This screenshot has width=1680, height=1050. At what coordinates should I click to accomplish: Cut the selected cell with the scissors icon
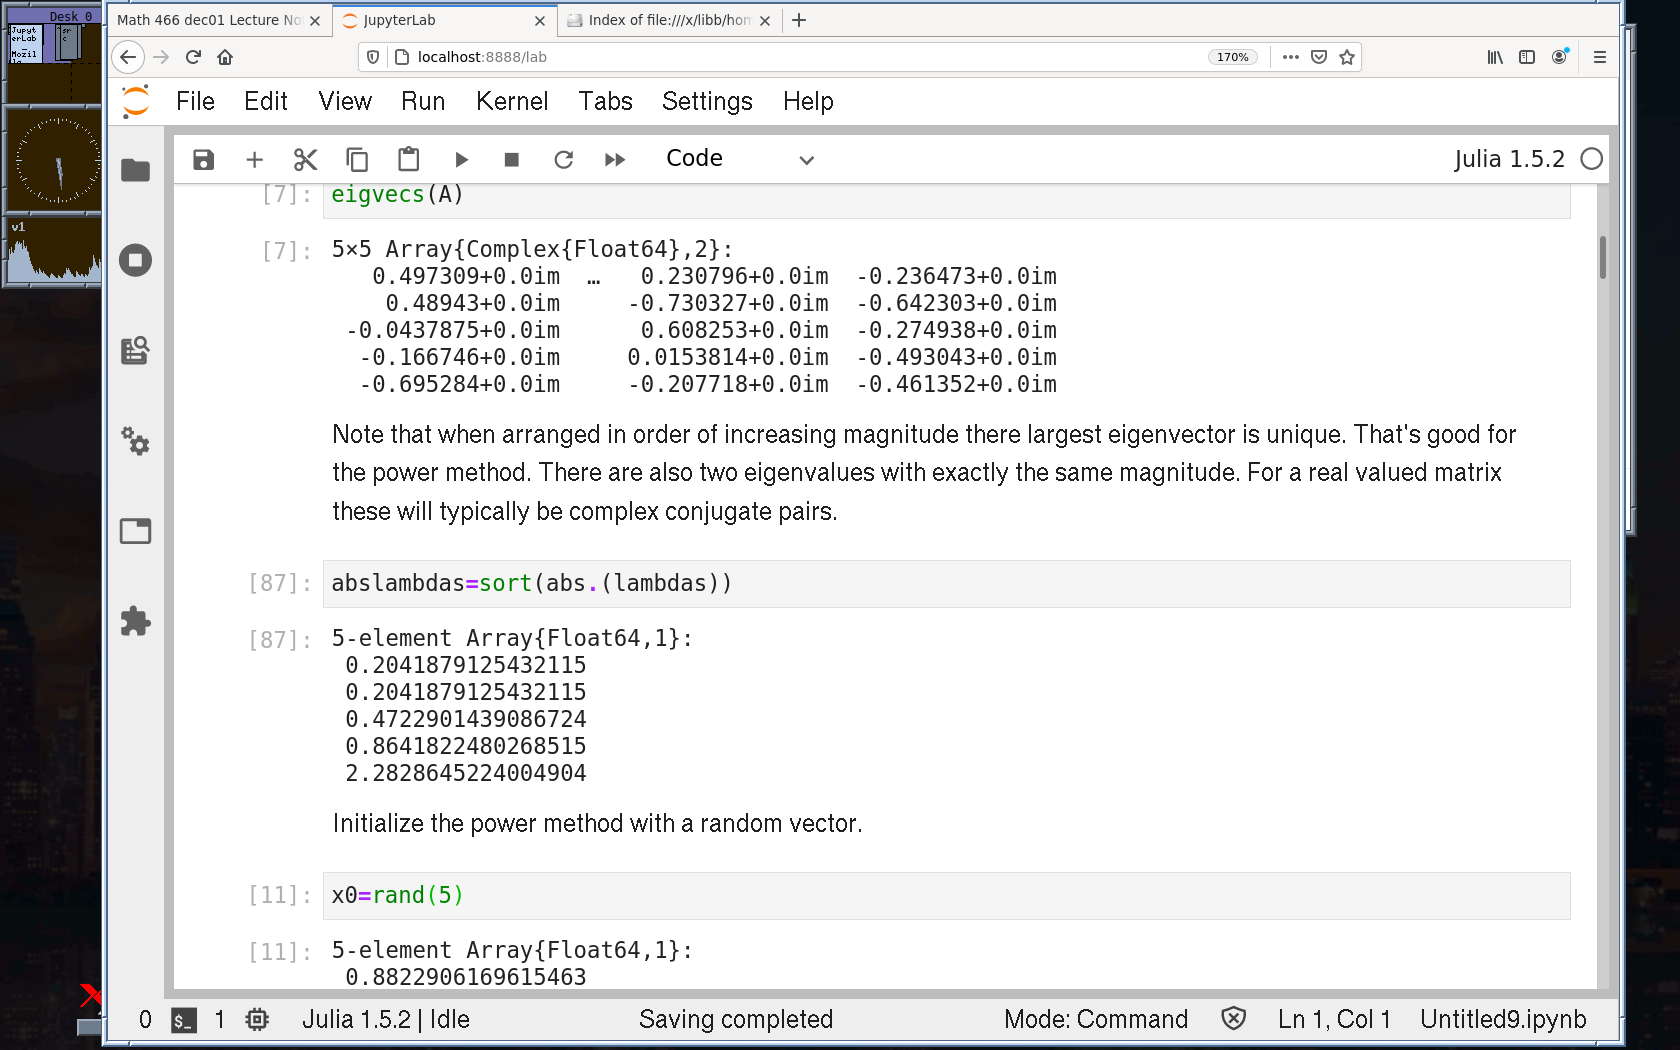[x=305, y=160]
